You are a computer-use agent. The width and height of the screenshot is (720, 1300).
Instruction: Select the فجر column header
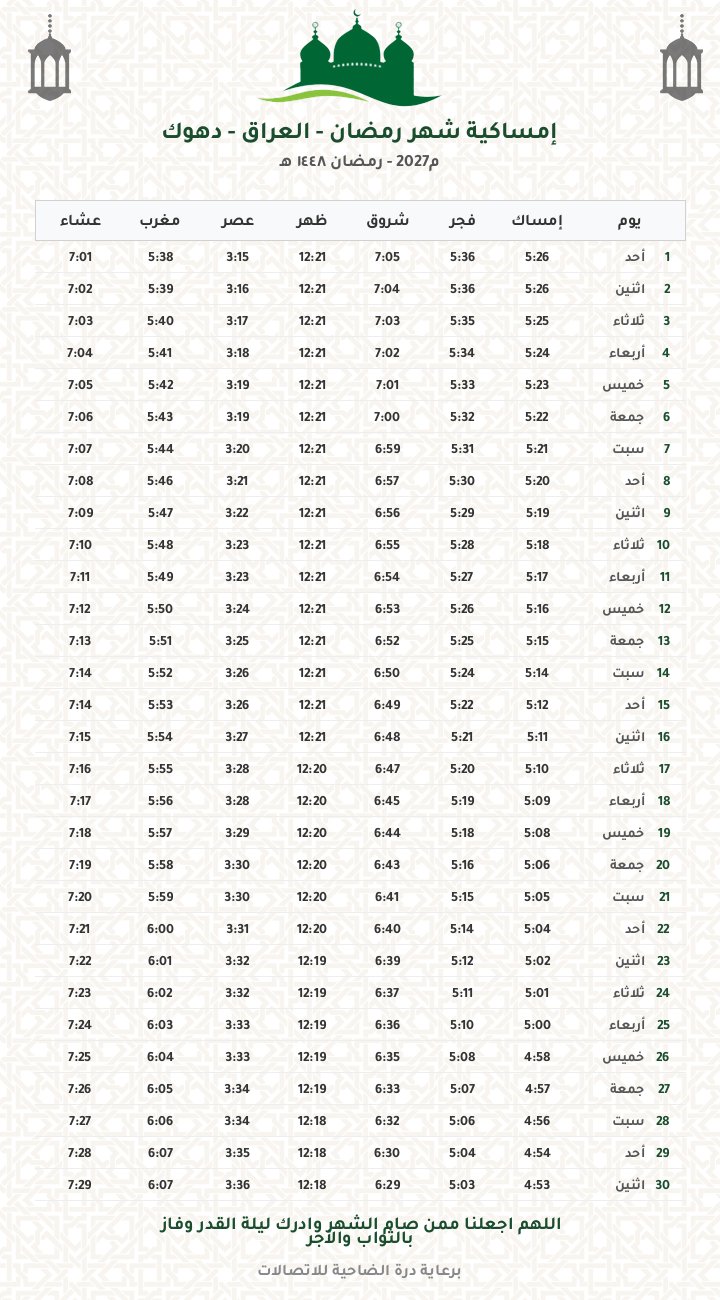click(462, 221)
